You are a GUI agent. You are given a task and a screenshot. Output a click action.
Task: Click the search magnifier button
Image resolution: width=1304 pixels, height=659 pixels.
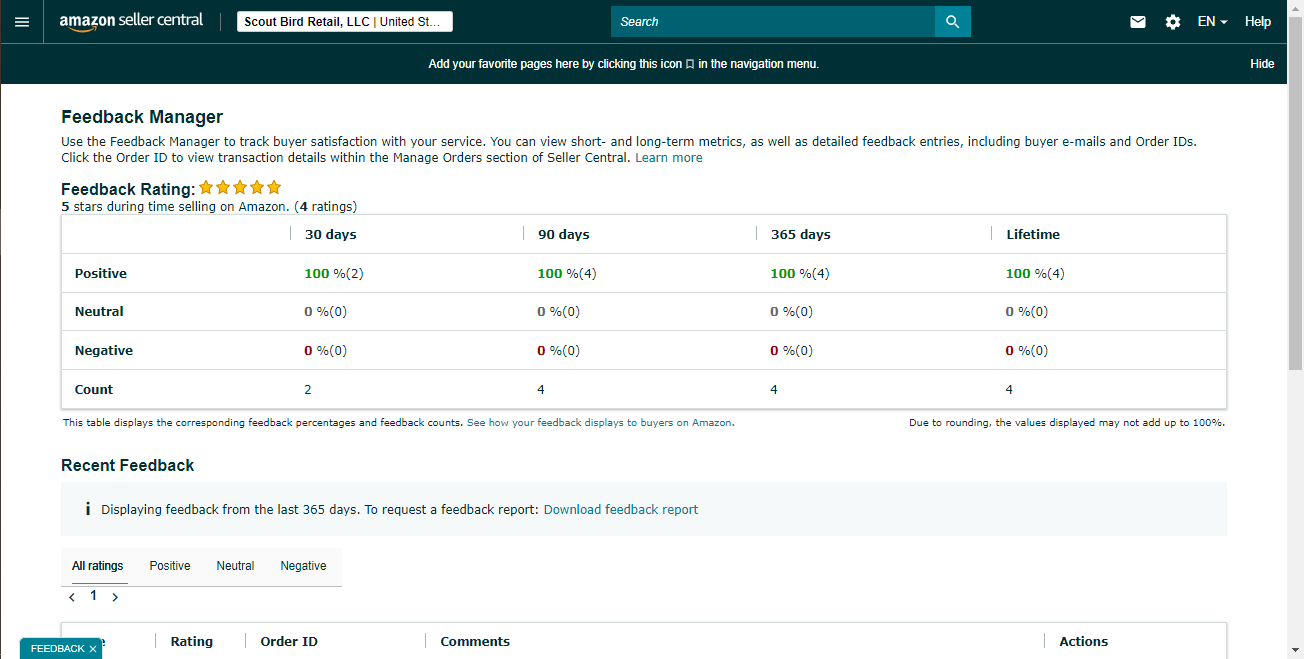[952, 21]
